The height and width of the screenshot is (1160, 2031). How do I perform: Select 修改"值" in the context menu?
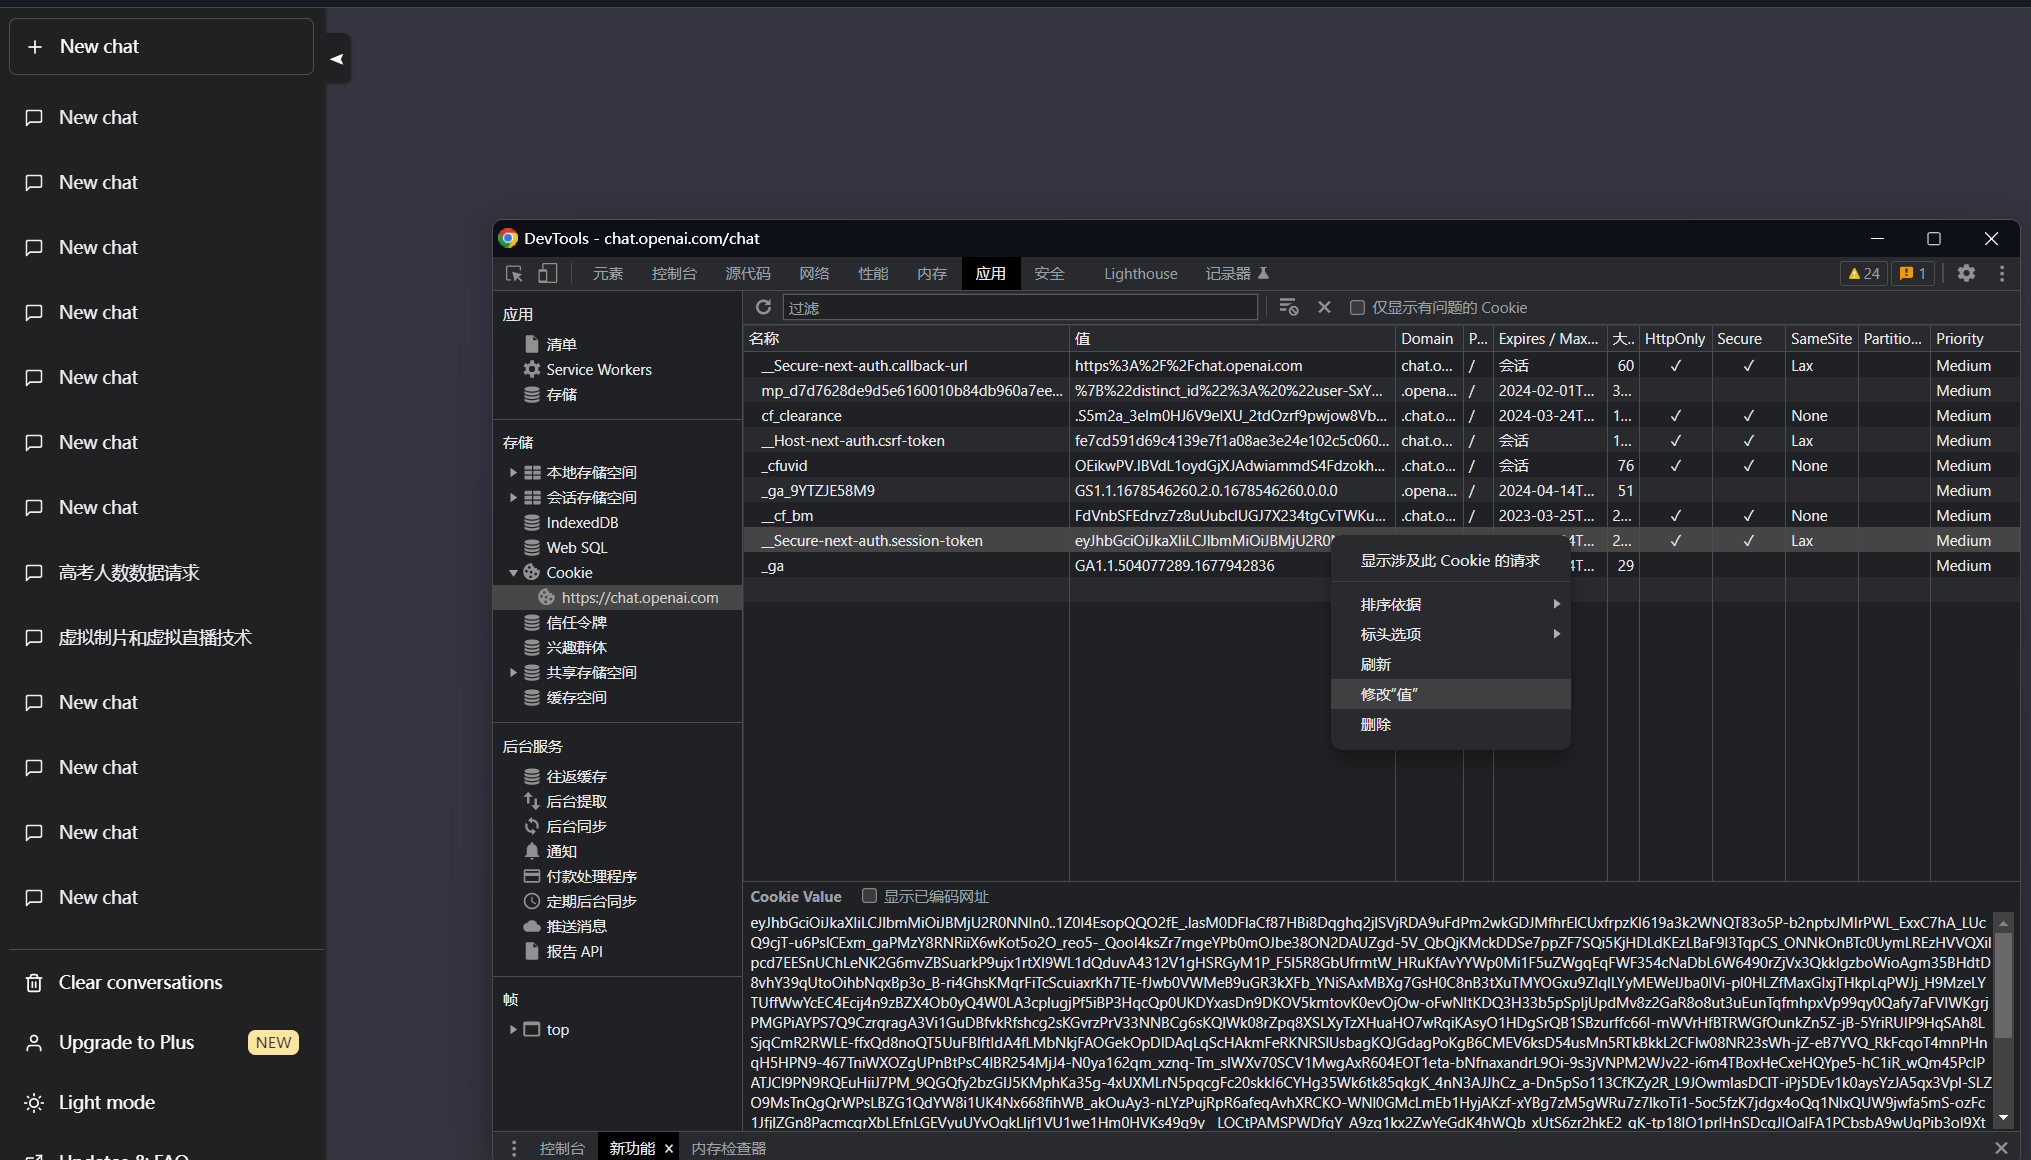click(1389, 694)
